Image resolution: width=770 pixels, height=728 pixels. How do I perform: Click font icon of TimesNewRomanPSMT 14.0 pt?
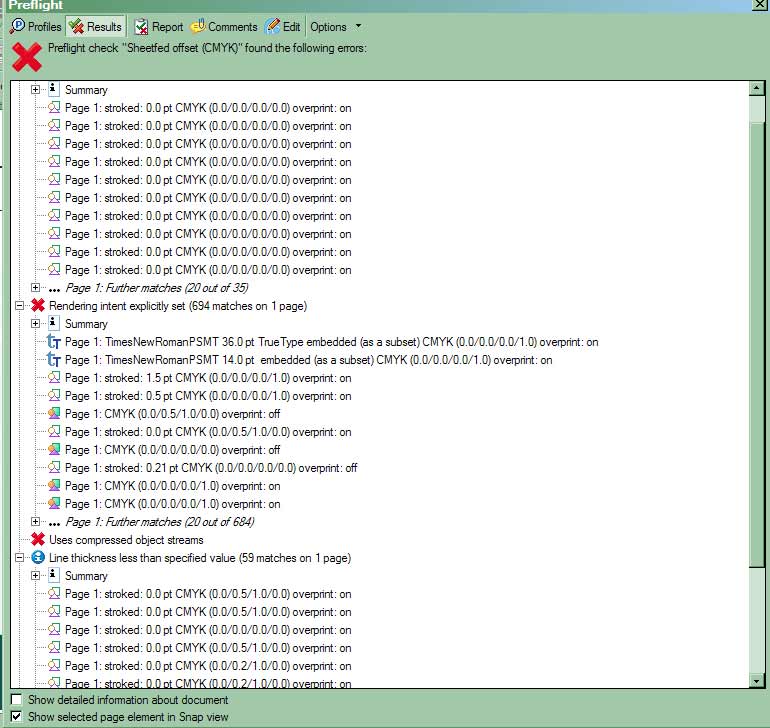pyautogui.click(x=54, y=360)
